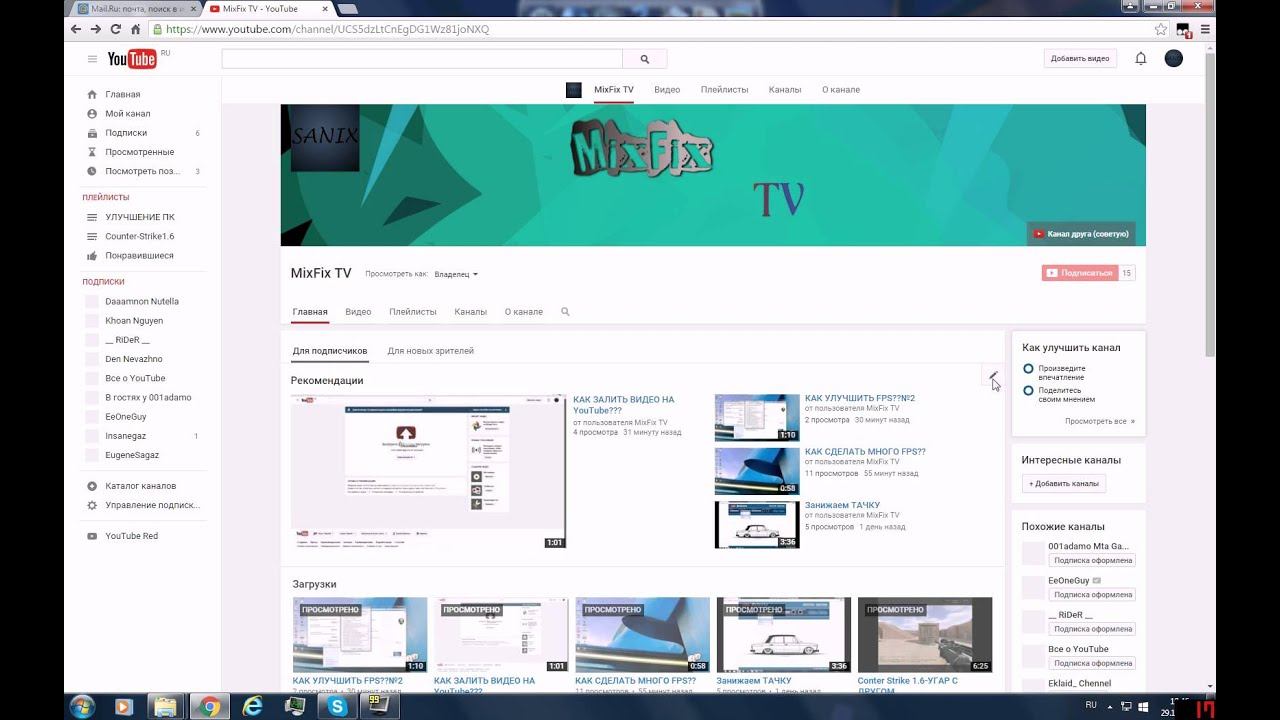Open Internet Explorer from the taskbar

tap(252, 707)
